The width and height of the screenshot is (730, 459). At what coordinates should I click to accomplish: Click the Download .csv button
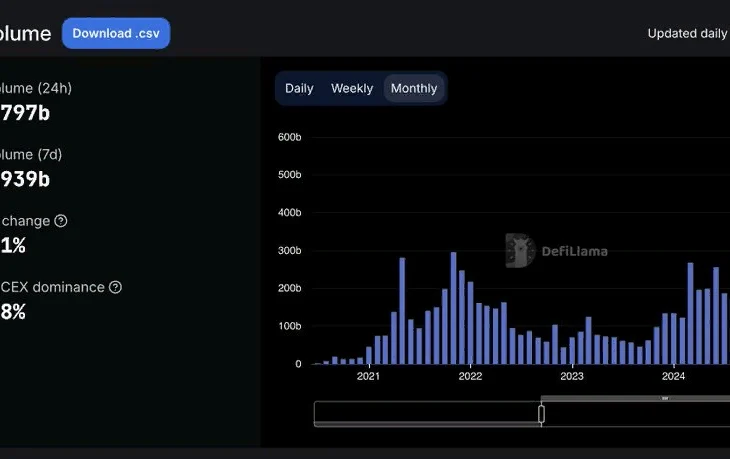116,34
